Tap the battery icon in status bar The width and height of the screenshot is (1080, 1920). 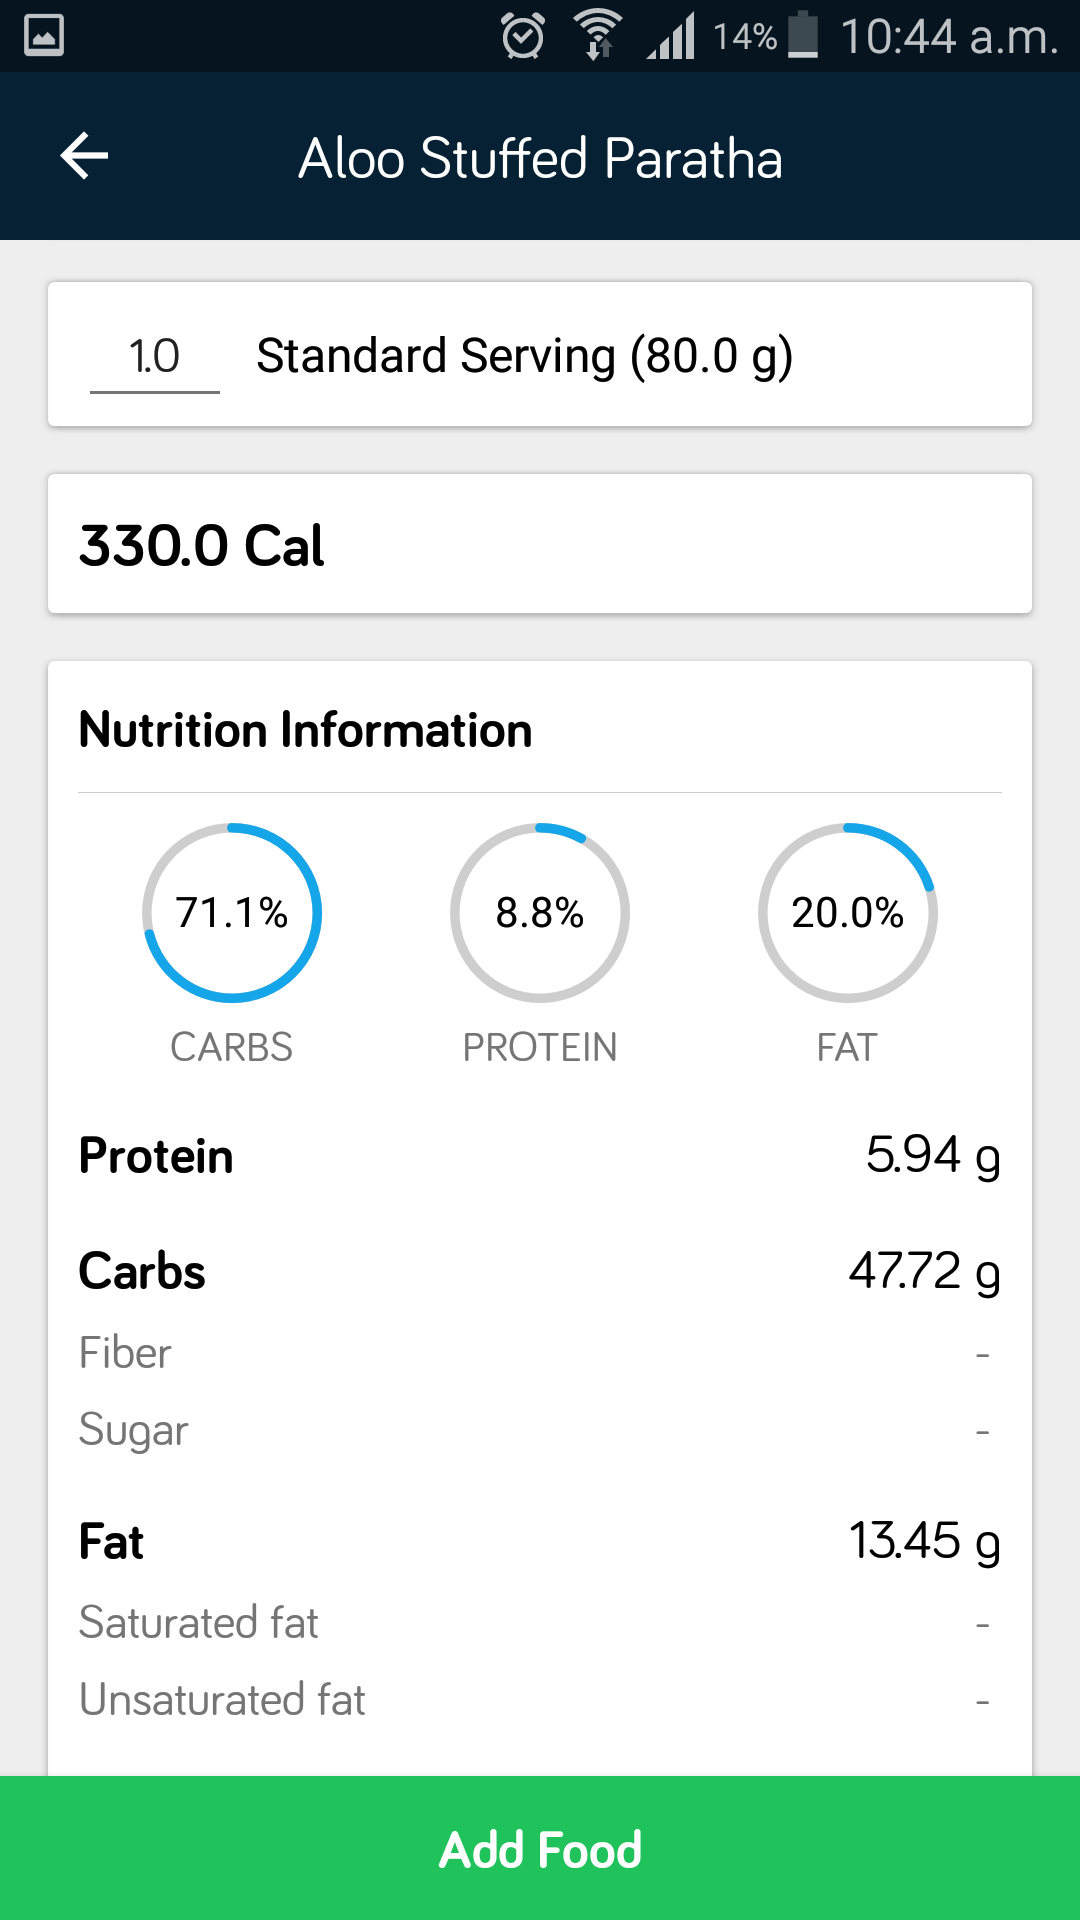[803, 36]
